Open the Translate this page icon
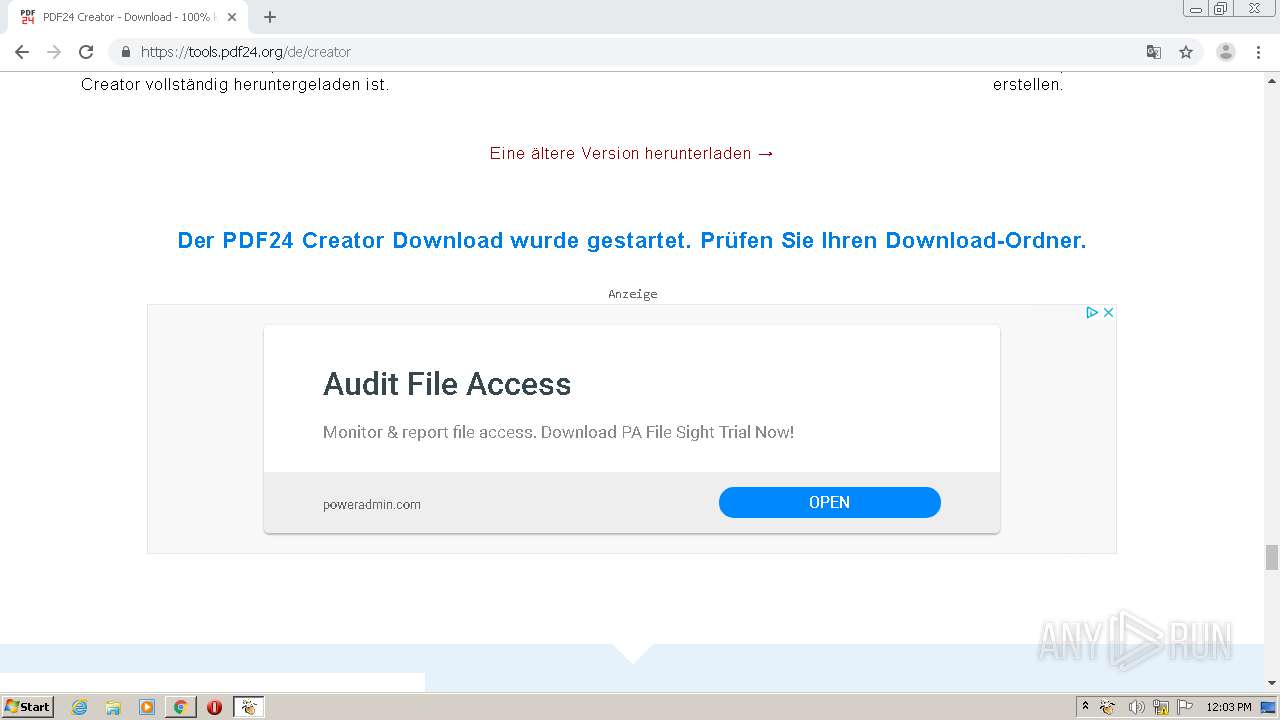Image resolution: width=1280 pixels, height=720 pixels. pos(1154,52)
